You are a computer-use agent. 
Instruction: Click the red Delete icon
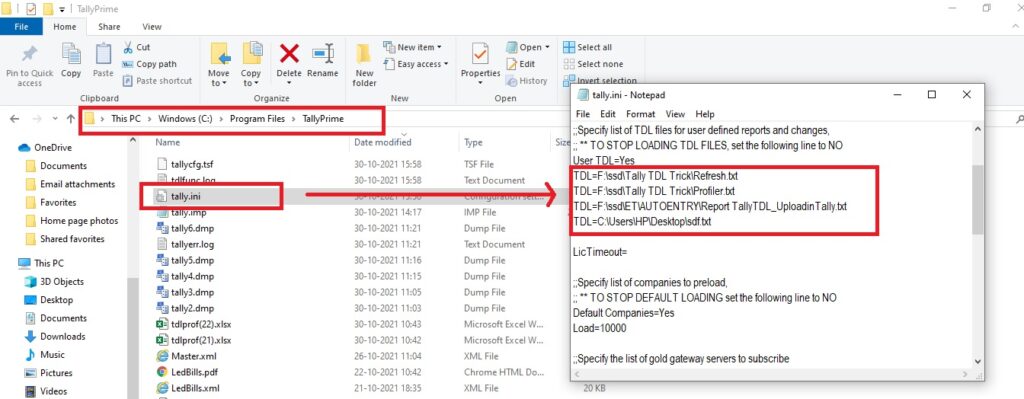289,54
